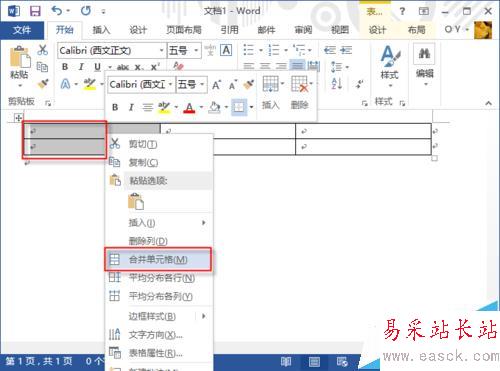Choose Cut in the context menu
Viewport: 500px width, 371px height.
[159, 144]
